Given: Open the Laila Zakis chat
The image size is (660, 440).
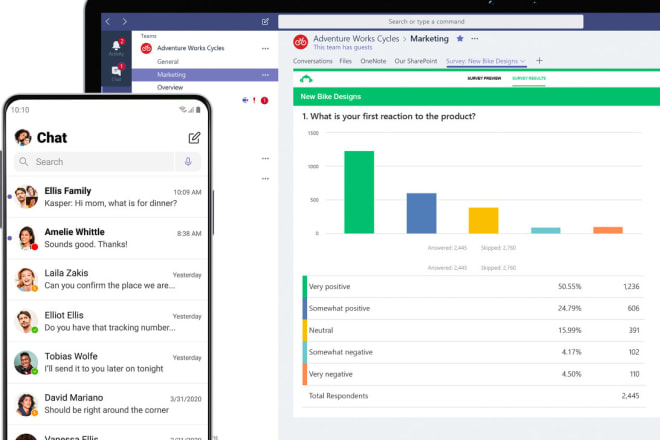Looking at the screenshot, I should pyautogui.click(x=108, y=280).
